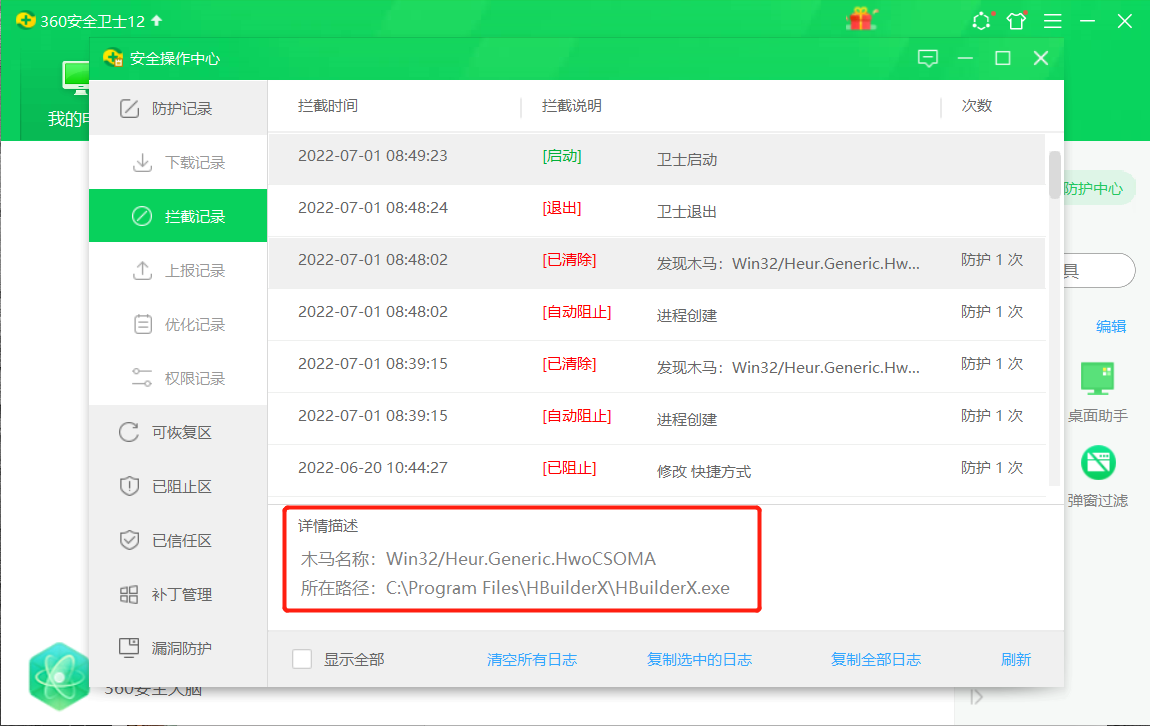Click the feedback message icon in 安全操作中心
Viewport: 1150px width, 726px height.
[928, 58]
